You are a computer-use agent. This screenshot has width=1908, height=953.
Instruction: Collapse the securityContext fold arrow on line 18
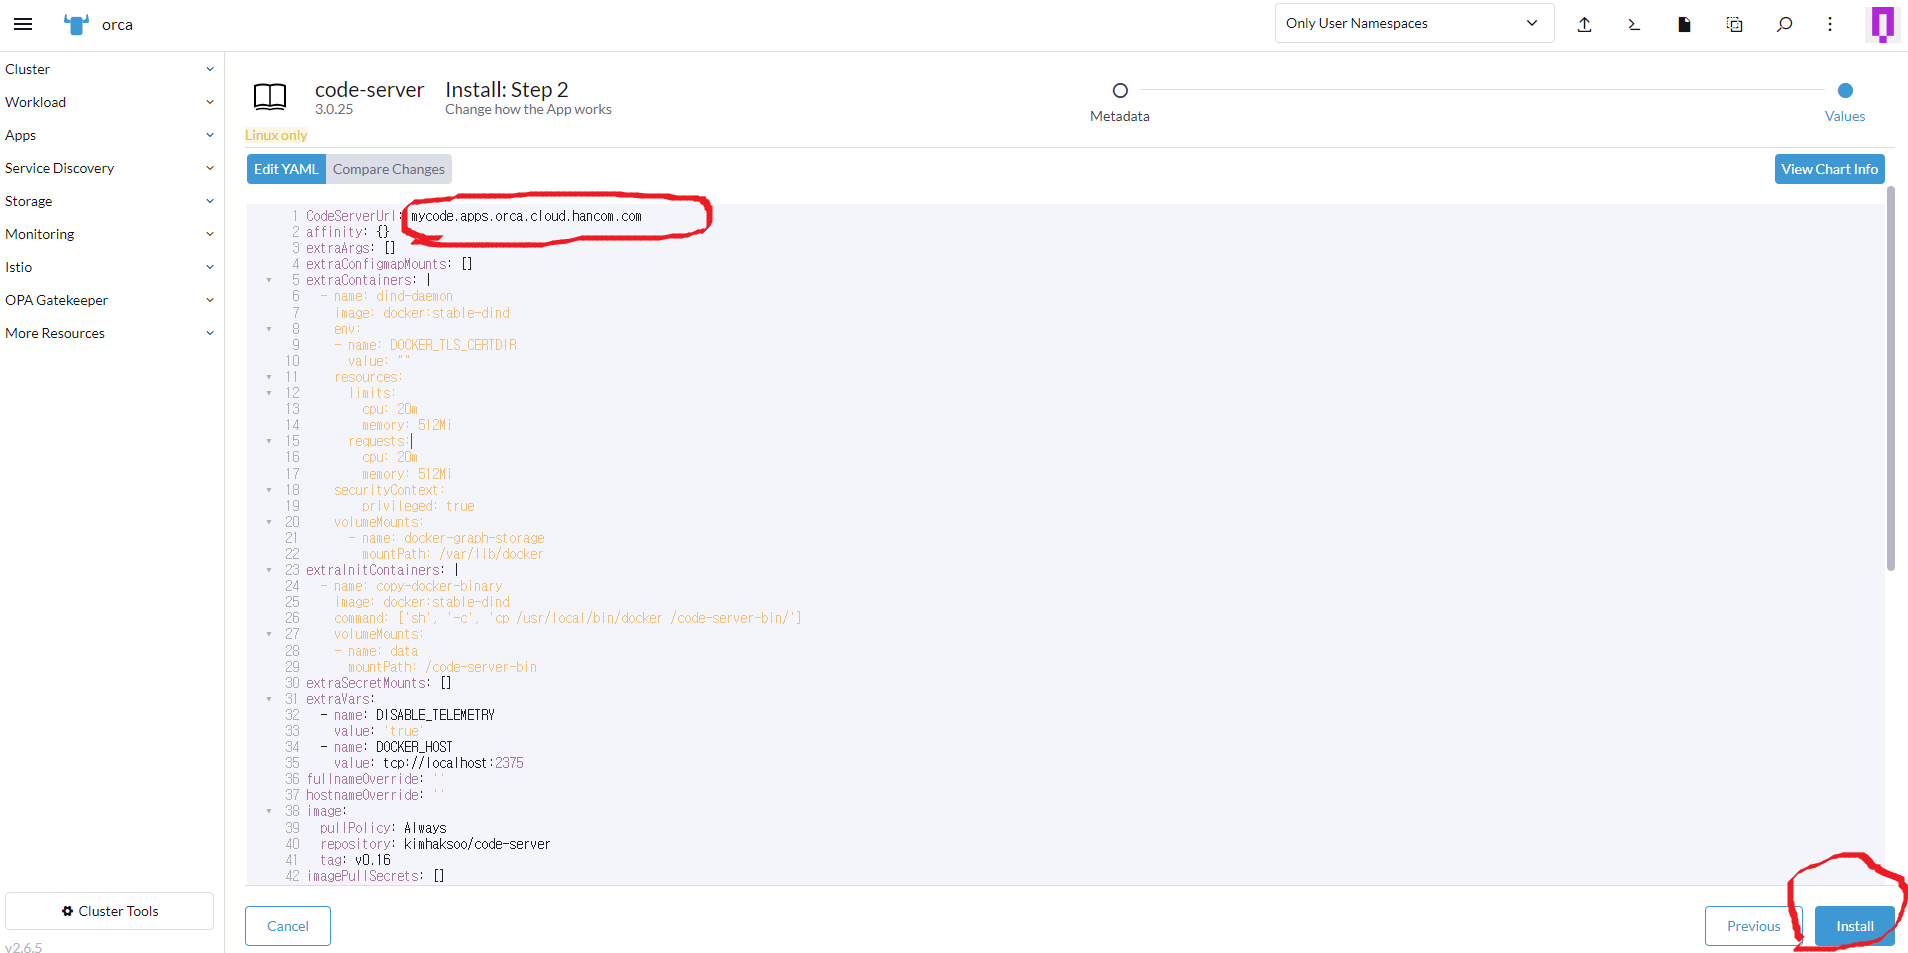click(269, 490)
